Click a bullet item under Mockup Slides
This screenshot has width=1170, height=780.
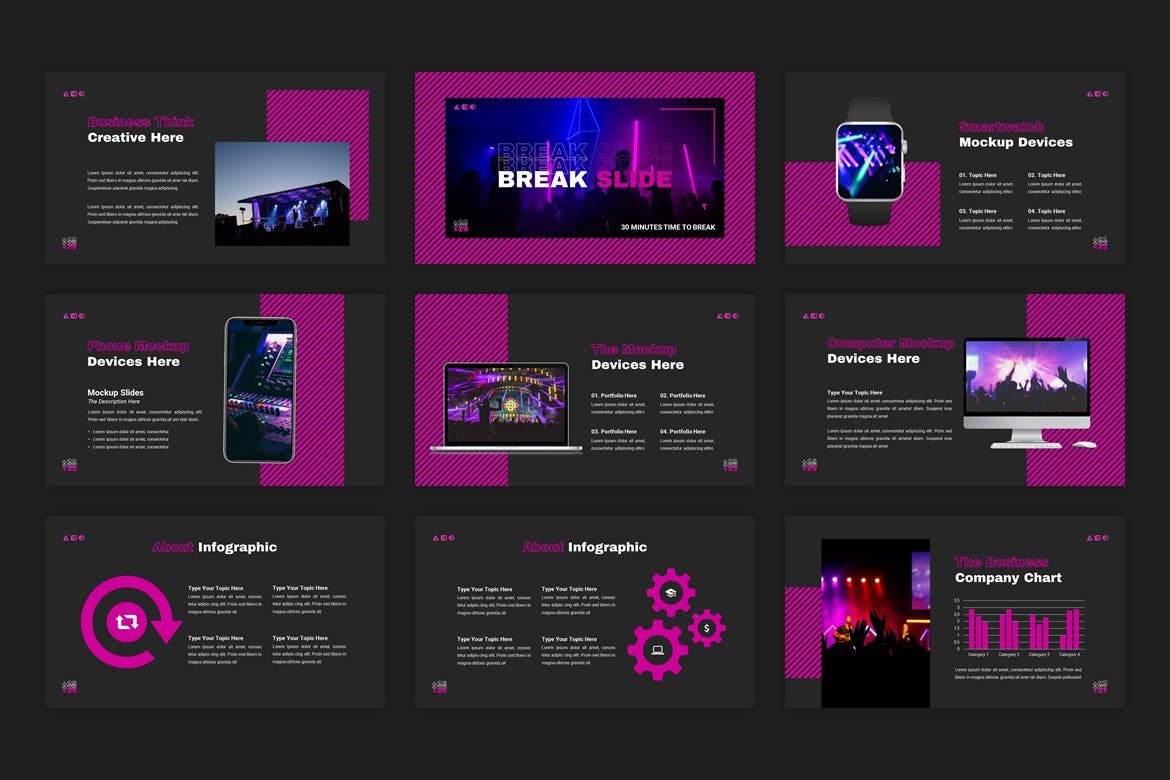coord(129,431)
